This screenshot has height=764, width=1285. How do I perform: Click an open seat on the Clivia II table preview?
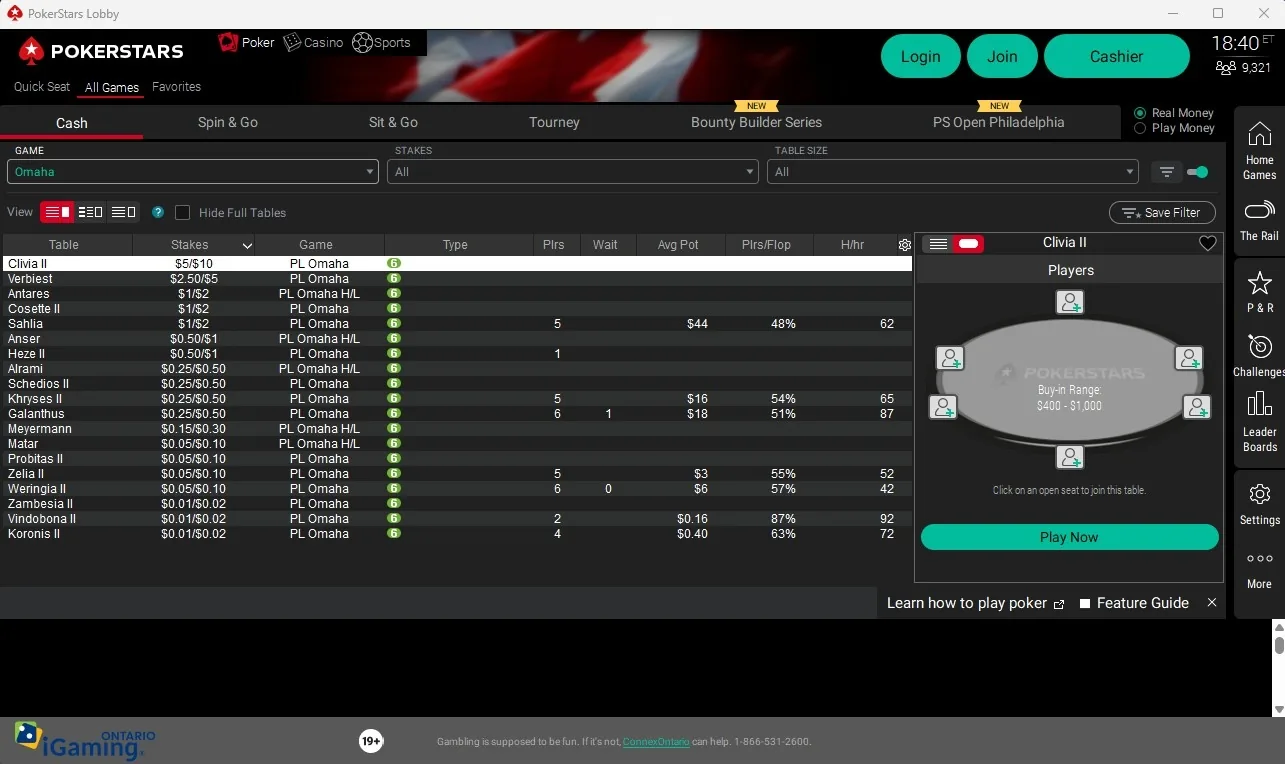[x=1070, y=301]
